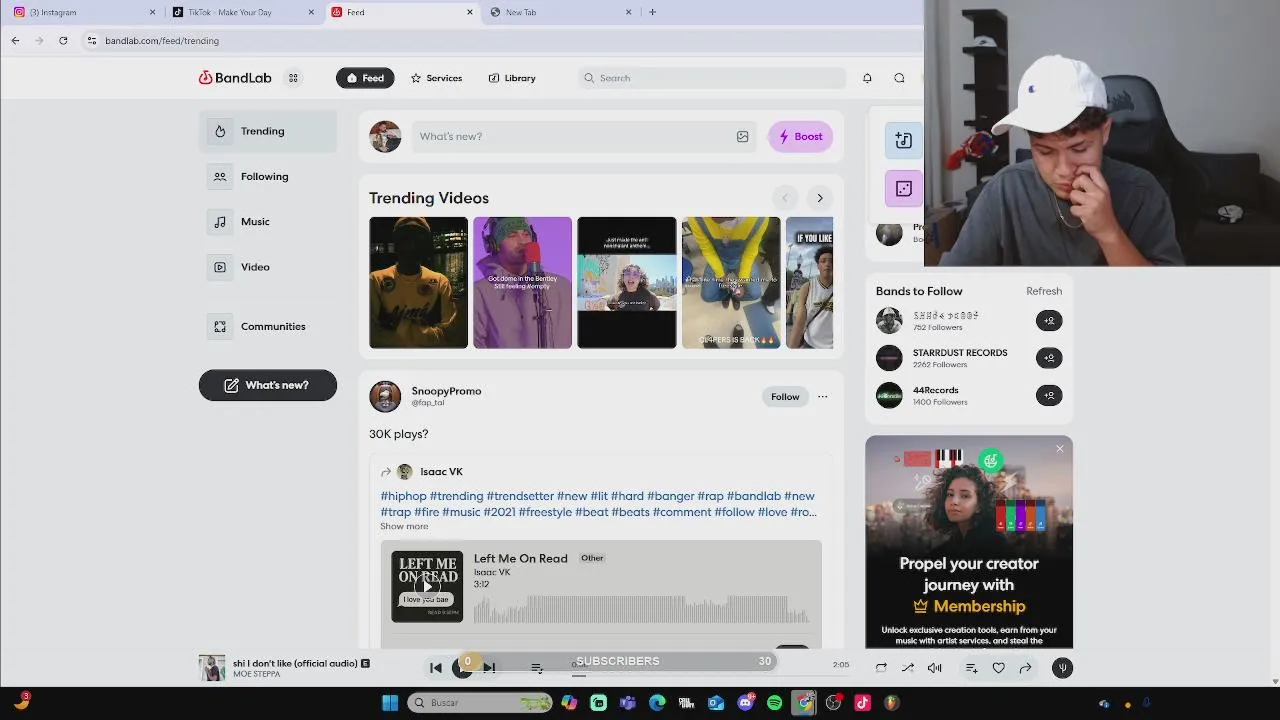The height and width of the screenshot is (720, 1280).
Task: Open STARRDUST RECORDS band page
Action: (x=960, y=353)
